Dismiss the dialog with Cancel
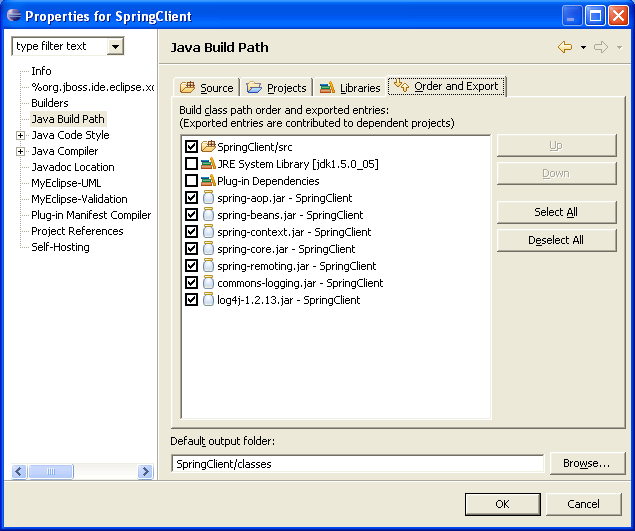This screenshot has height=531, width=635. (x=584, y=504)
